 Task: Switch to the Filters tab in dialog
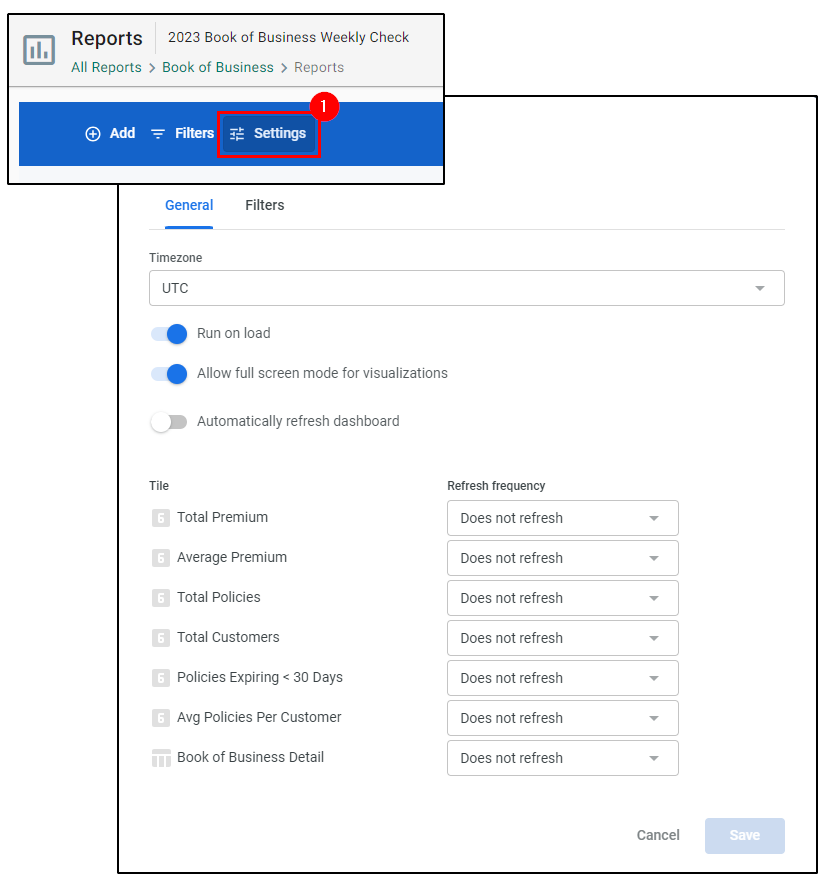coord(265,205)
